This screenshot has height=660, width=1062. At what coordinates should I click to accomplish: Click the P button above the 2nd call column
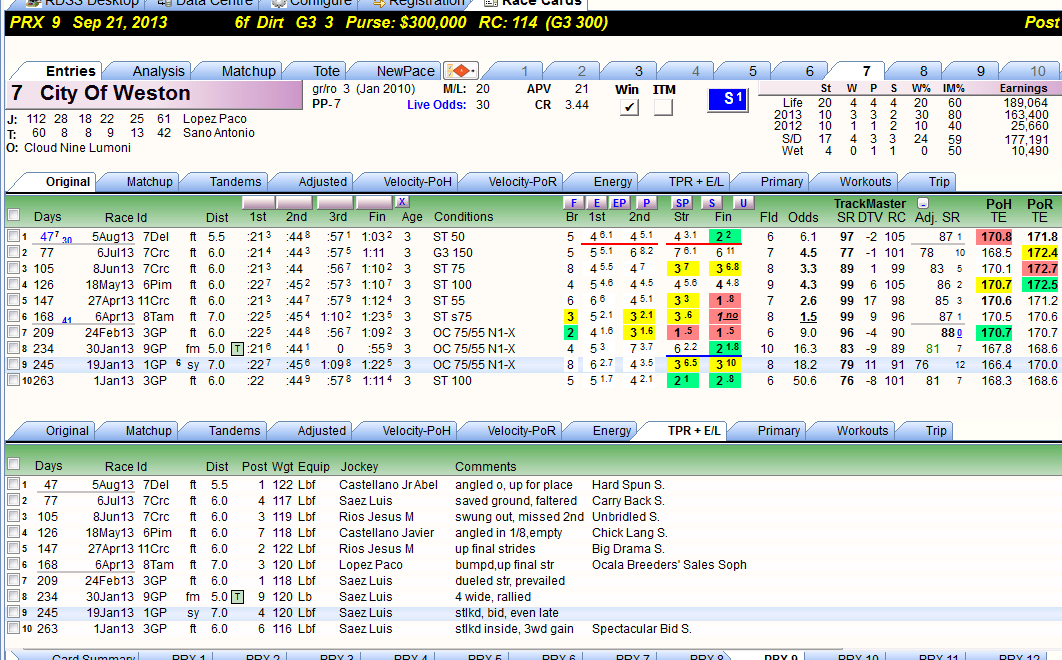pyautogui.click(x=647, y=203)
